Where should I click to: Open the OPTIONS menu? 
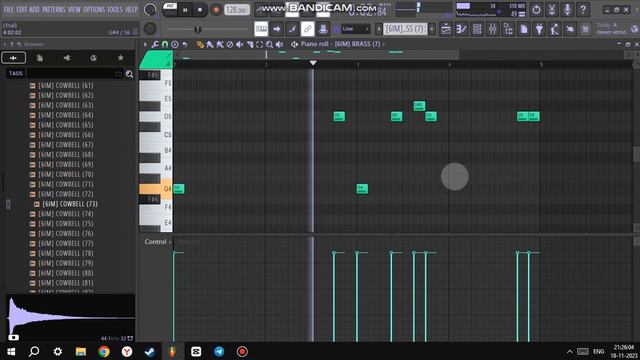point(94,9)
